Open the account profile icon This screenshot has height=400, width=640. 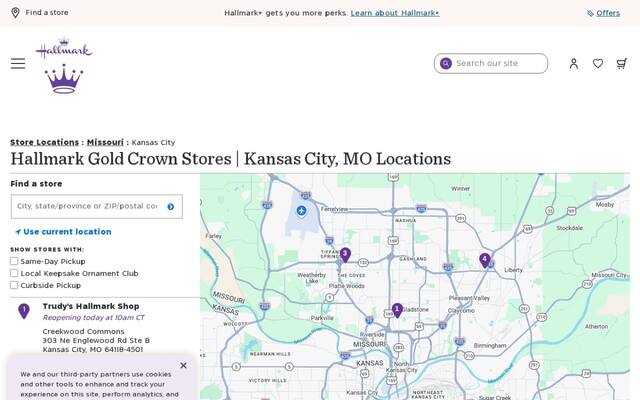(574, 63)
